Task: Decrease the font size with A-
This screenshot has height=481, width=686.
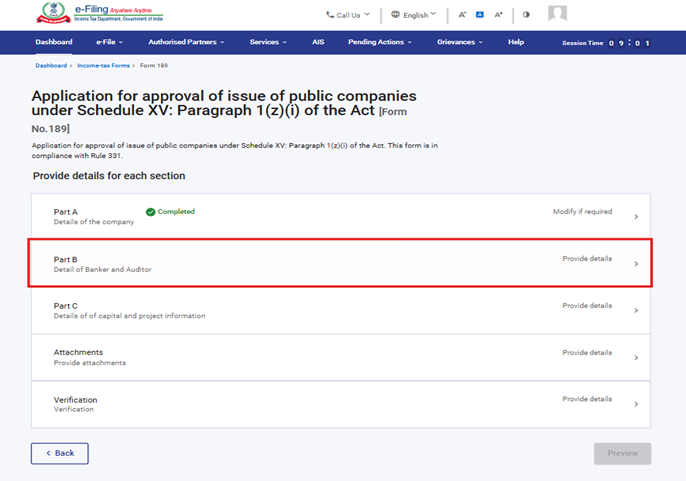Action: pyautogui.click(x=462, y=15)
